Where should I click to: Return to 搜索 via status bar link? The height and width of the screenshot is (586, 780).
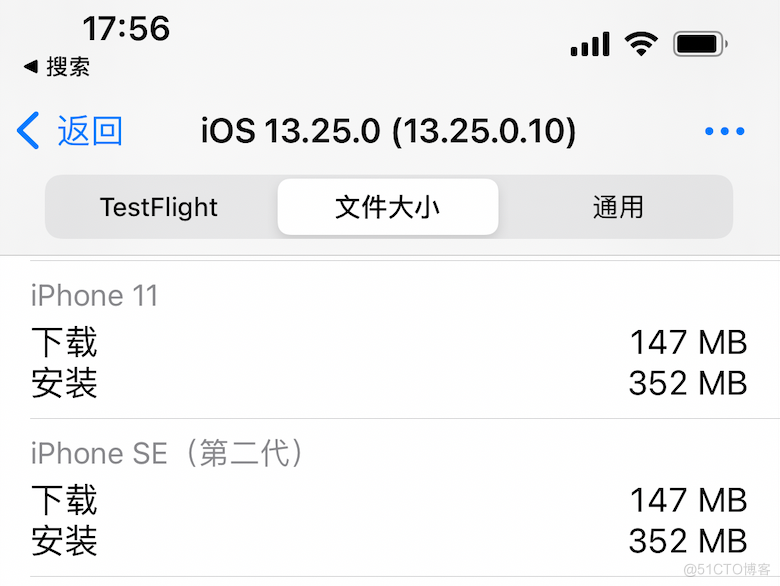click(x=68, y=67)
